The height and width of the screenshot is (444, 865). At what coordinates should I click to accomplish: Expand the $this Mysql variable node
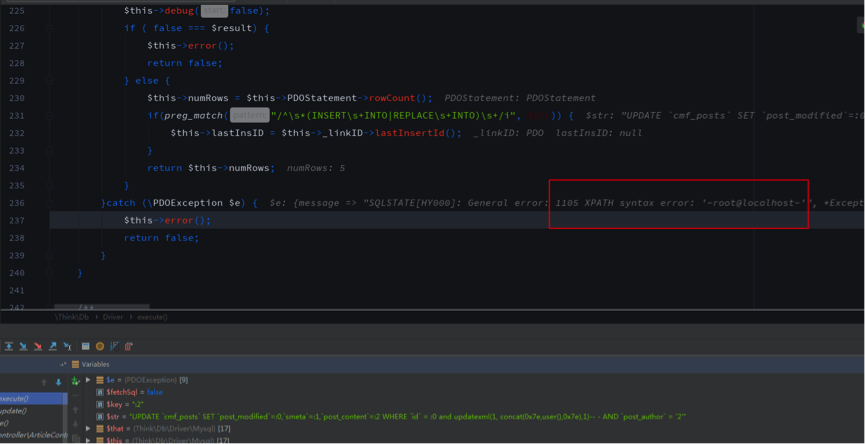tap(88, 440)
